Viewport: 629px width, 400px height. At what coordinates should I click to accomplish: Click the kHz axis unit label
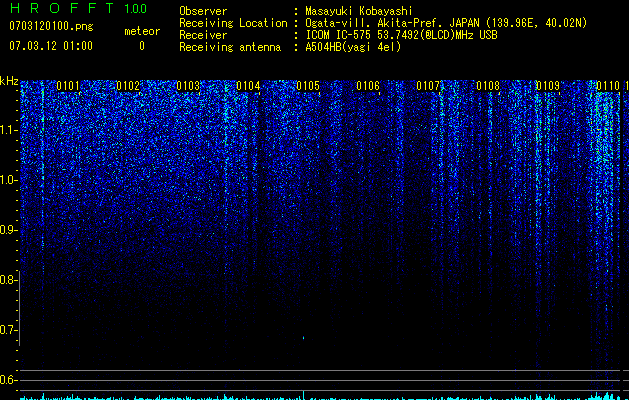[x=9, y=81]
